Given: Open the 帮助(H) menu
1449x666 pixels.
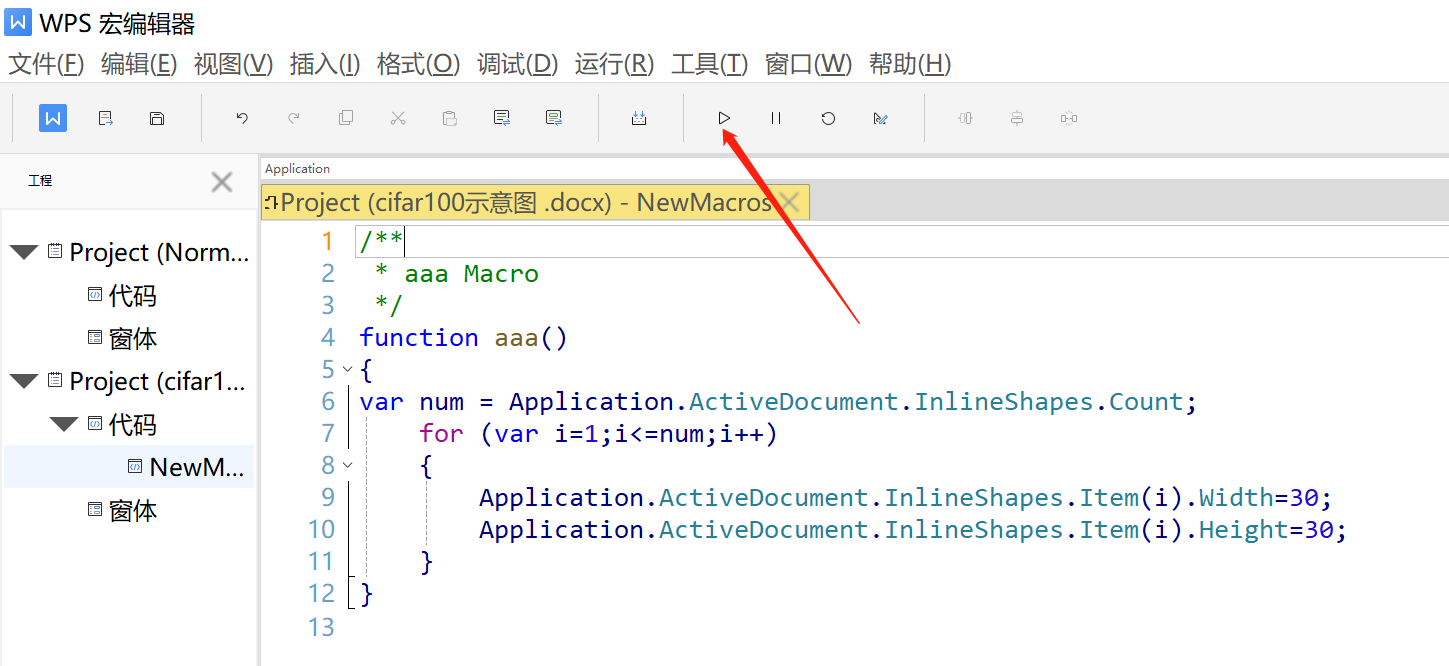Looking at the screenshot, I should coord(910,65).
